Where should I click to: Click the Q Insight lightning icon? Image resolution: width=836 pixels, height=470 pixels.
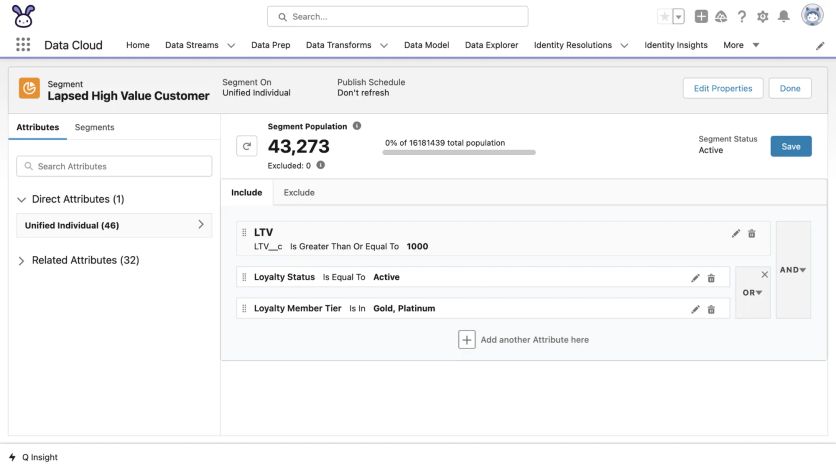click(x=12, y=457)
